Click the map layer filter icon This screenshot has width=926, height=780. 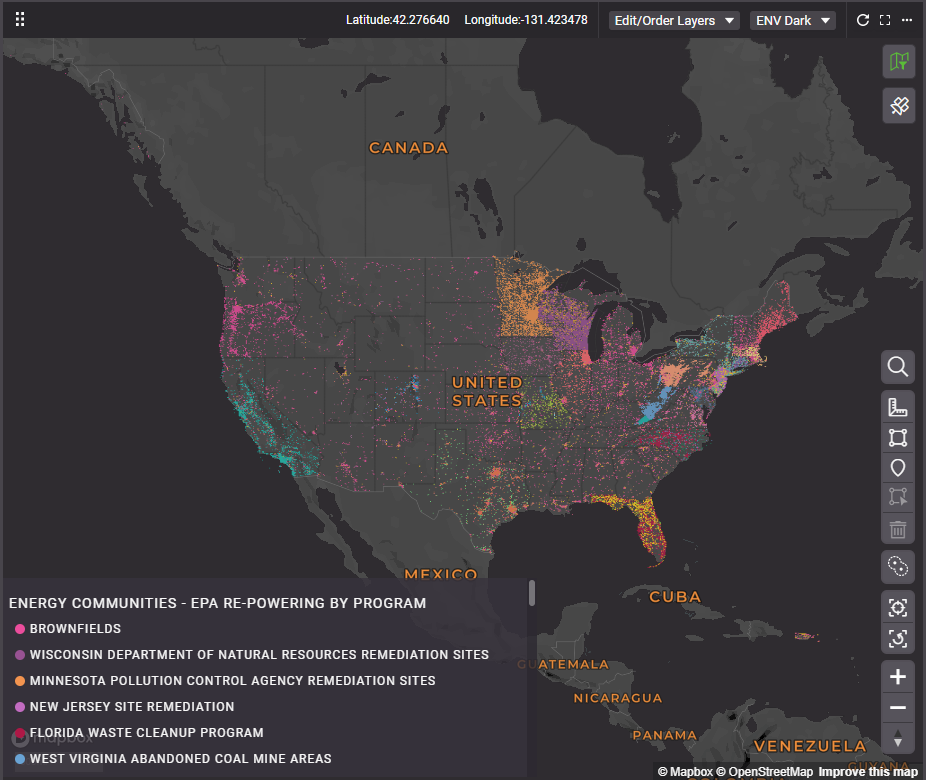coord(898,62)
